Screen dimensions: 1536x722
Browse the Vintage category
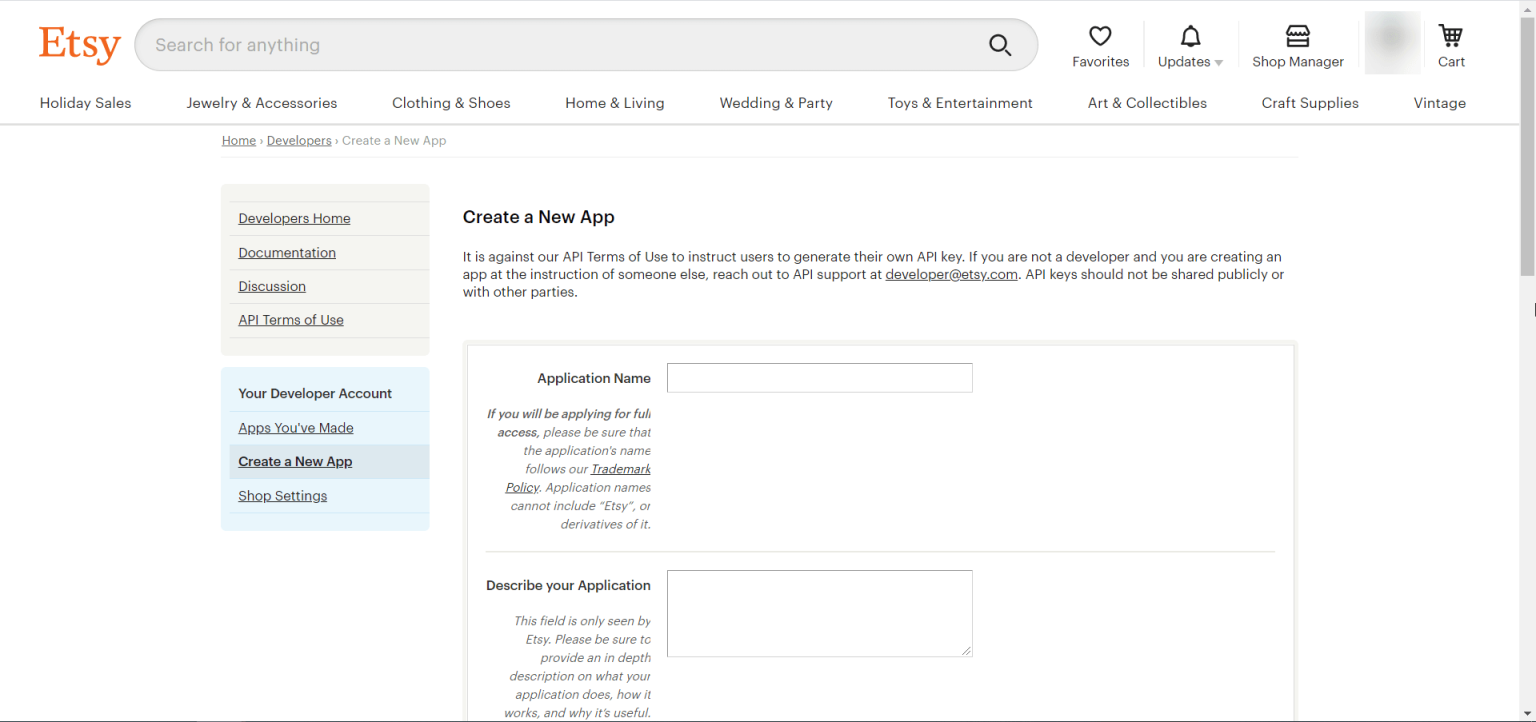pyautogui.click(x=1439, y=103)
